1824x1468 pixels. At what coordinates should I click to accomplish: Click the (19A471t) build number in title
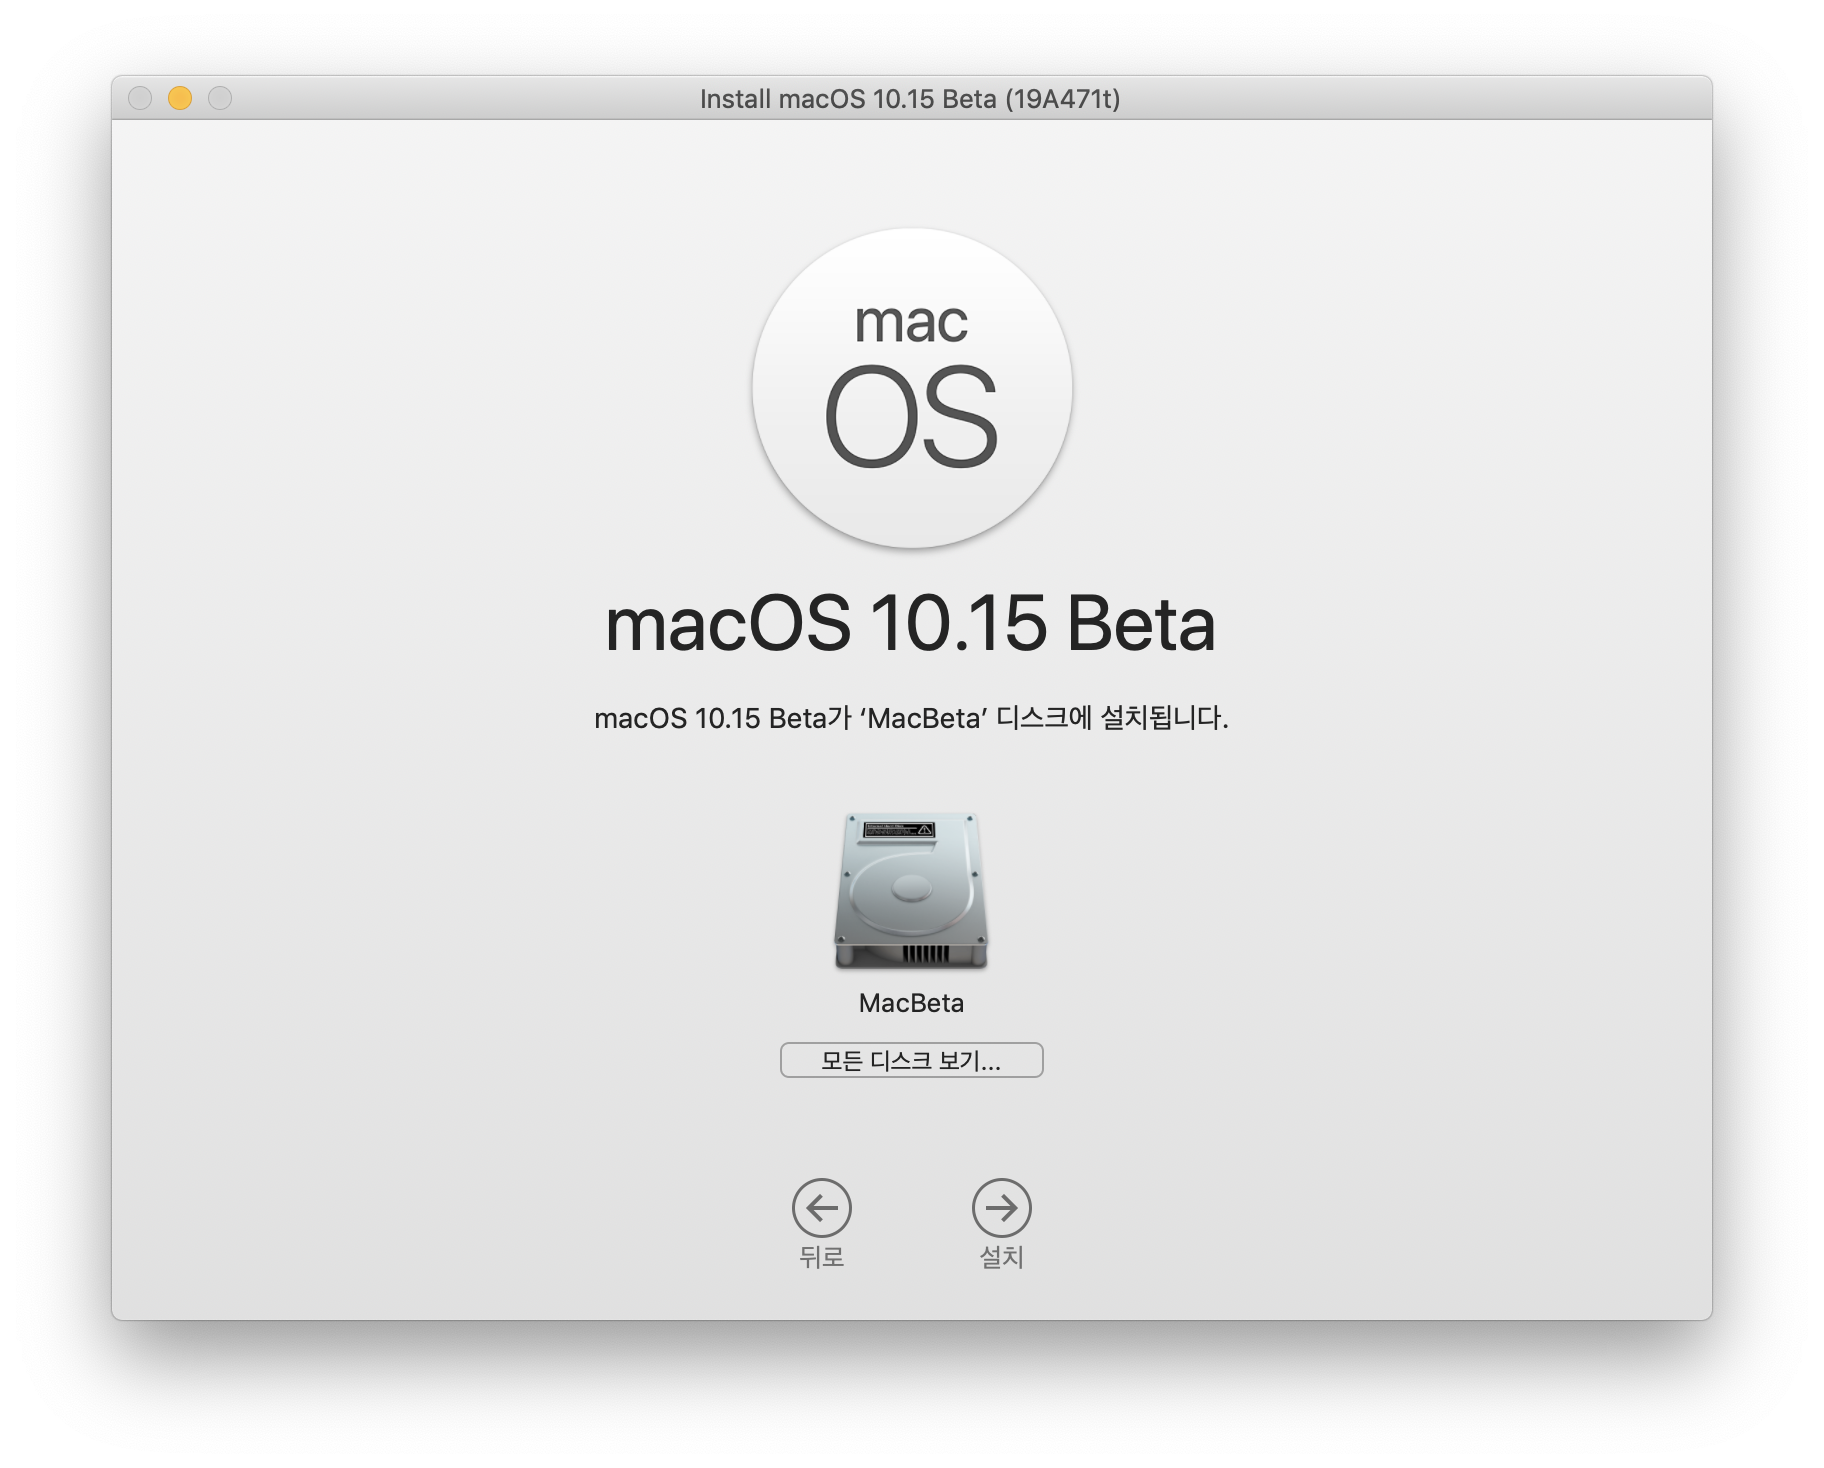pos(1062,99)
